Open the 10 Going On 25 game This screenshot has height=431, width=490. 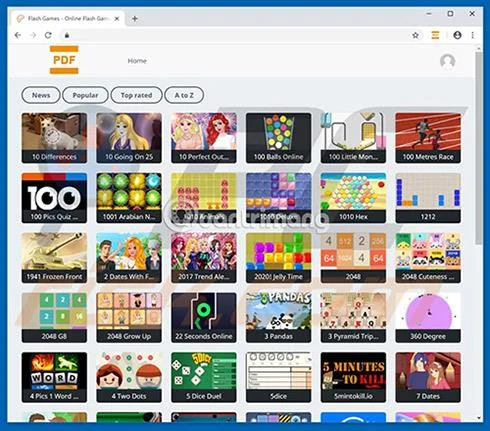(x=129, y=138)
